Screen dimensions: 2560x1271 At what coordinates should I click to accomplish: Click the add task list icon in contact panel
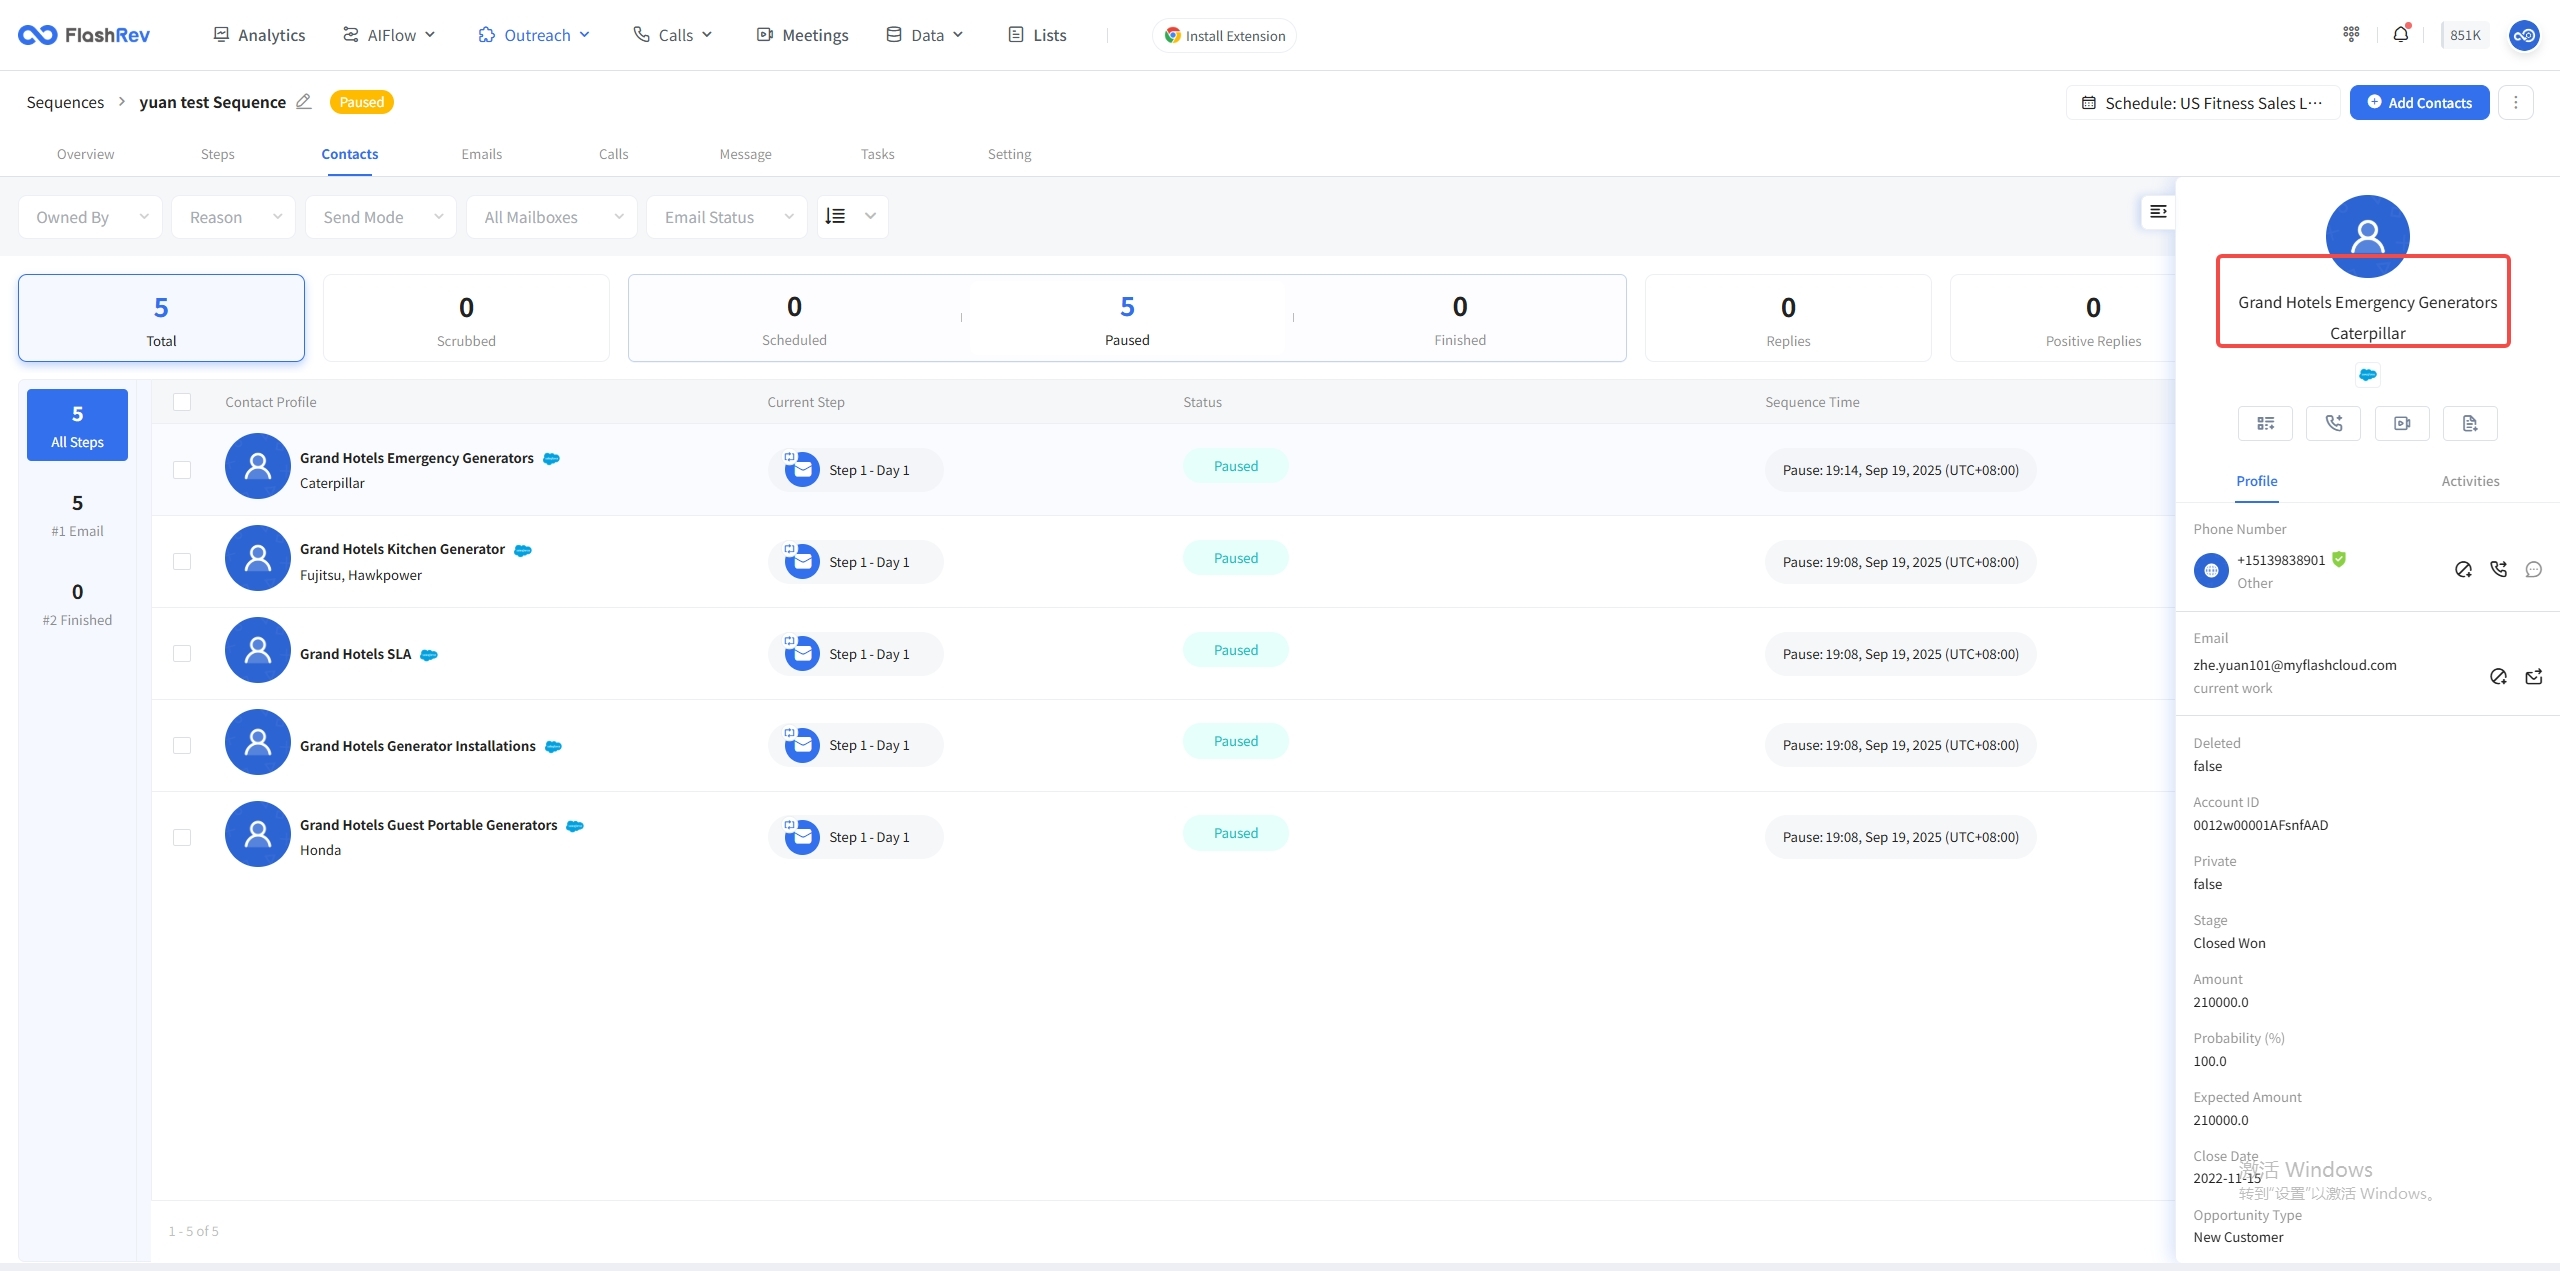tap(2265, 423)
